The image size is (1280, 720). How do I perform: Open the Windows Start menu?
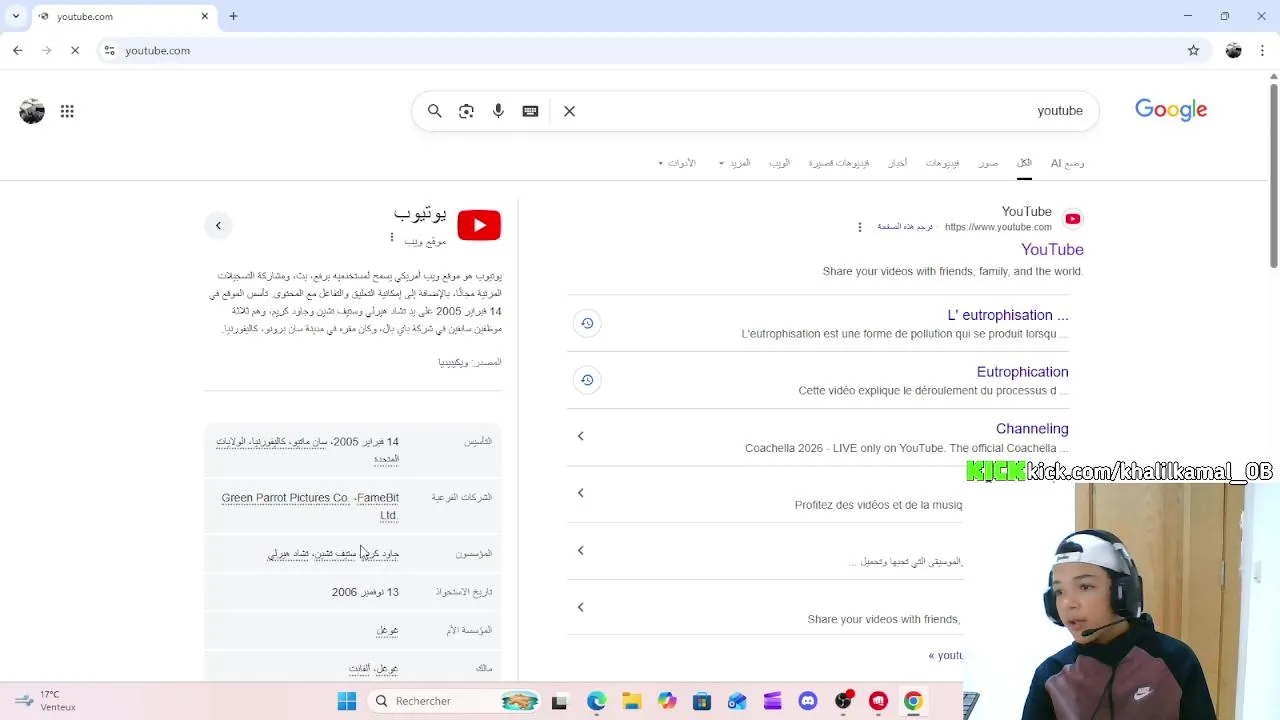347,701
